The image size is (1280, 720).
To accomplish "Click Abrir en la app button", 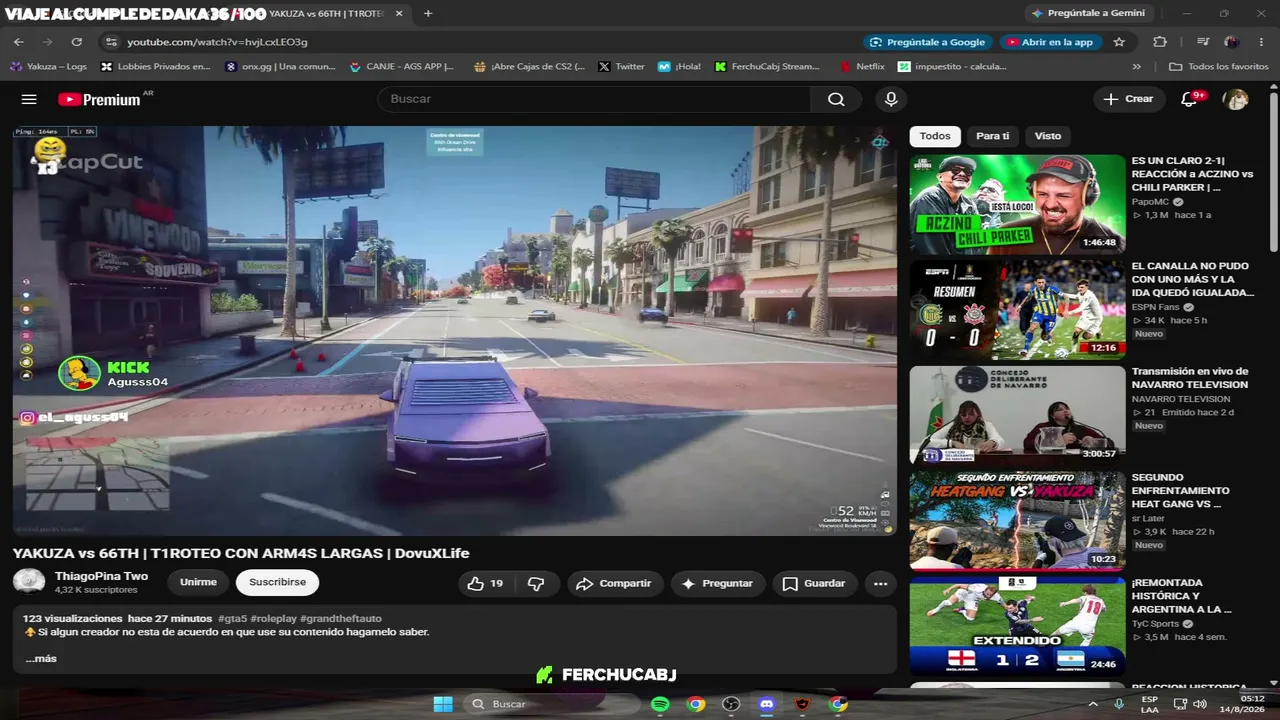I will coord(1051,42).
